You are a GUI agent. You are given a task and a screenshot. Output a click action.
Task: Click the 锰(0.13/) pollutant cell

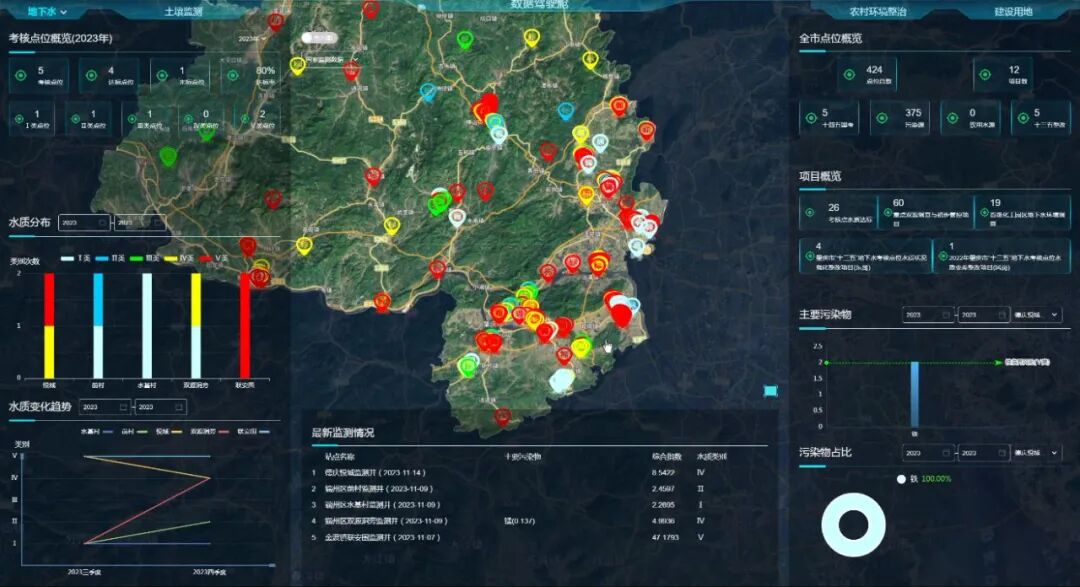pyautogui.click(x=519, y=521)
